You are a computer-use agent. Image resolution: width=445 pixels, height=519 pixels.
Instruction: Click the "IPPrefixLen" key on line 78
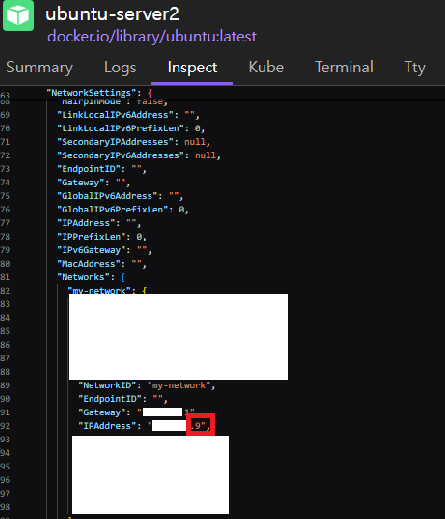[92, 237]
